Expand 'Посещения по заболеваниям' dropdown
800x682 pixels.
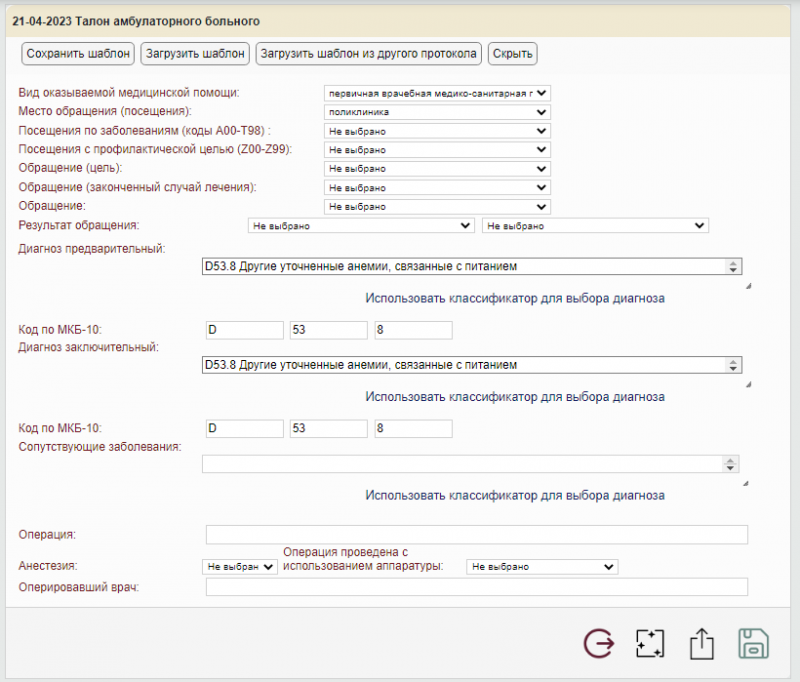[436, 131]
